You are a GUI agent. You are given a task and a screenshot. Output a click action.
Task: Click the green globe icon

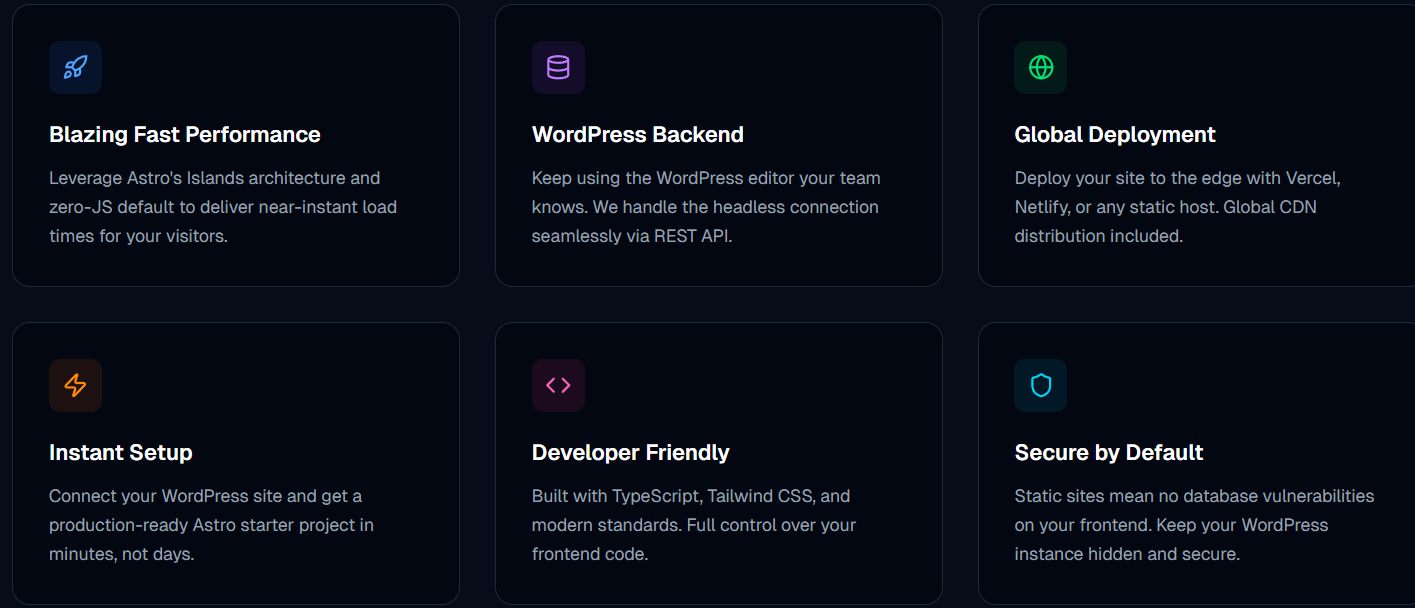[x=1041, y=67]
